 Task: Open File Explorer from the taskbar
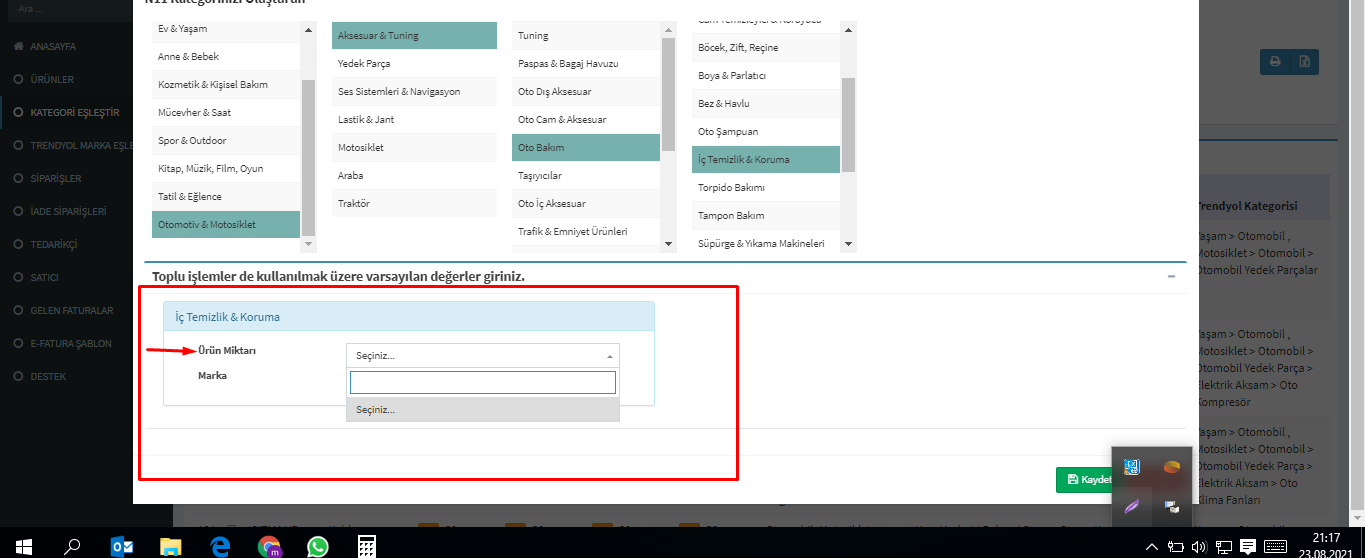171,546
